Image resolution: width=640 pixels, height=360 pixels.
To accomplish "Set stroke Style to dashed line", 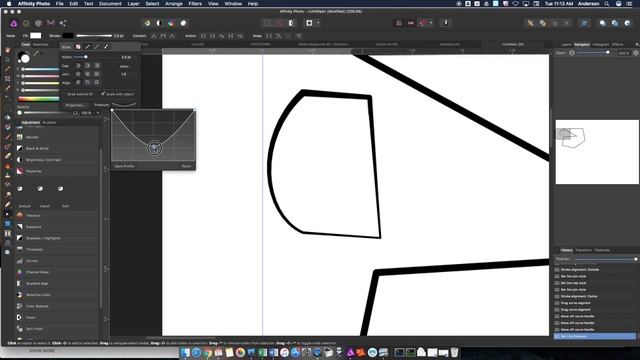I will click(x=97, y=47).
